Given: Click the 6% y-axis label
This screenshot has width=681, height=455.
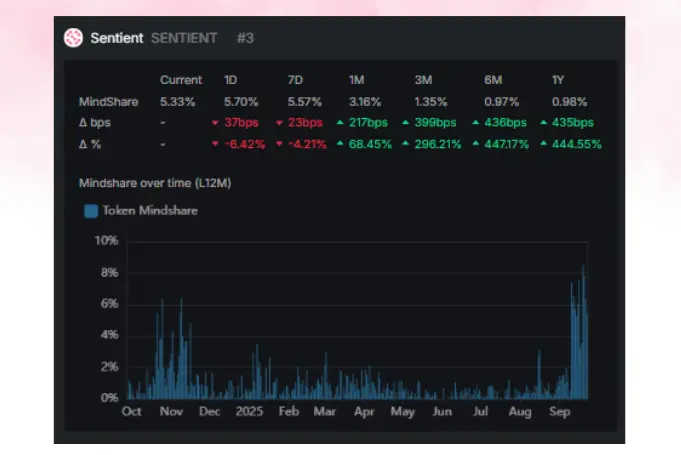Looking at the screenshot, I should click(x=109, y=303).
